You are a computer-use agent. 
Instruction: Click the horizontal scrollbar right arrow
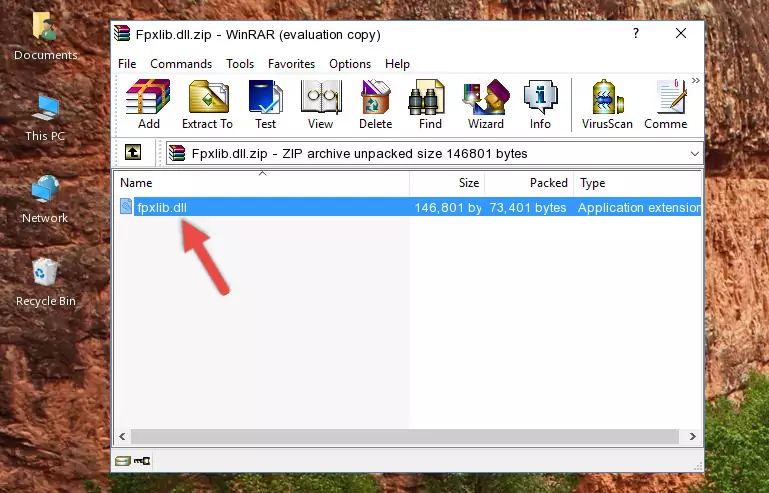(692, 436)
